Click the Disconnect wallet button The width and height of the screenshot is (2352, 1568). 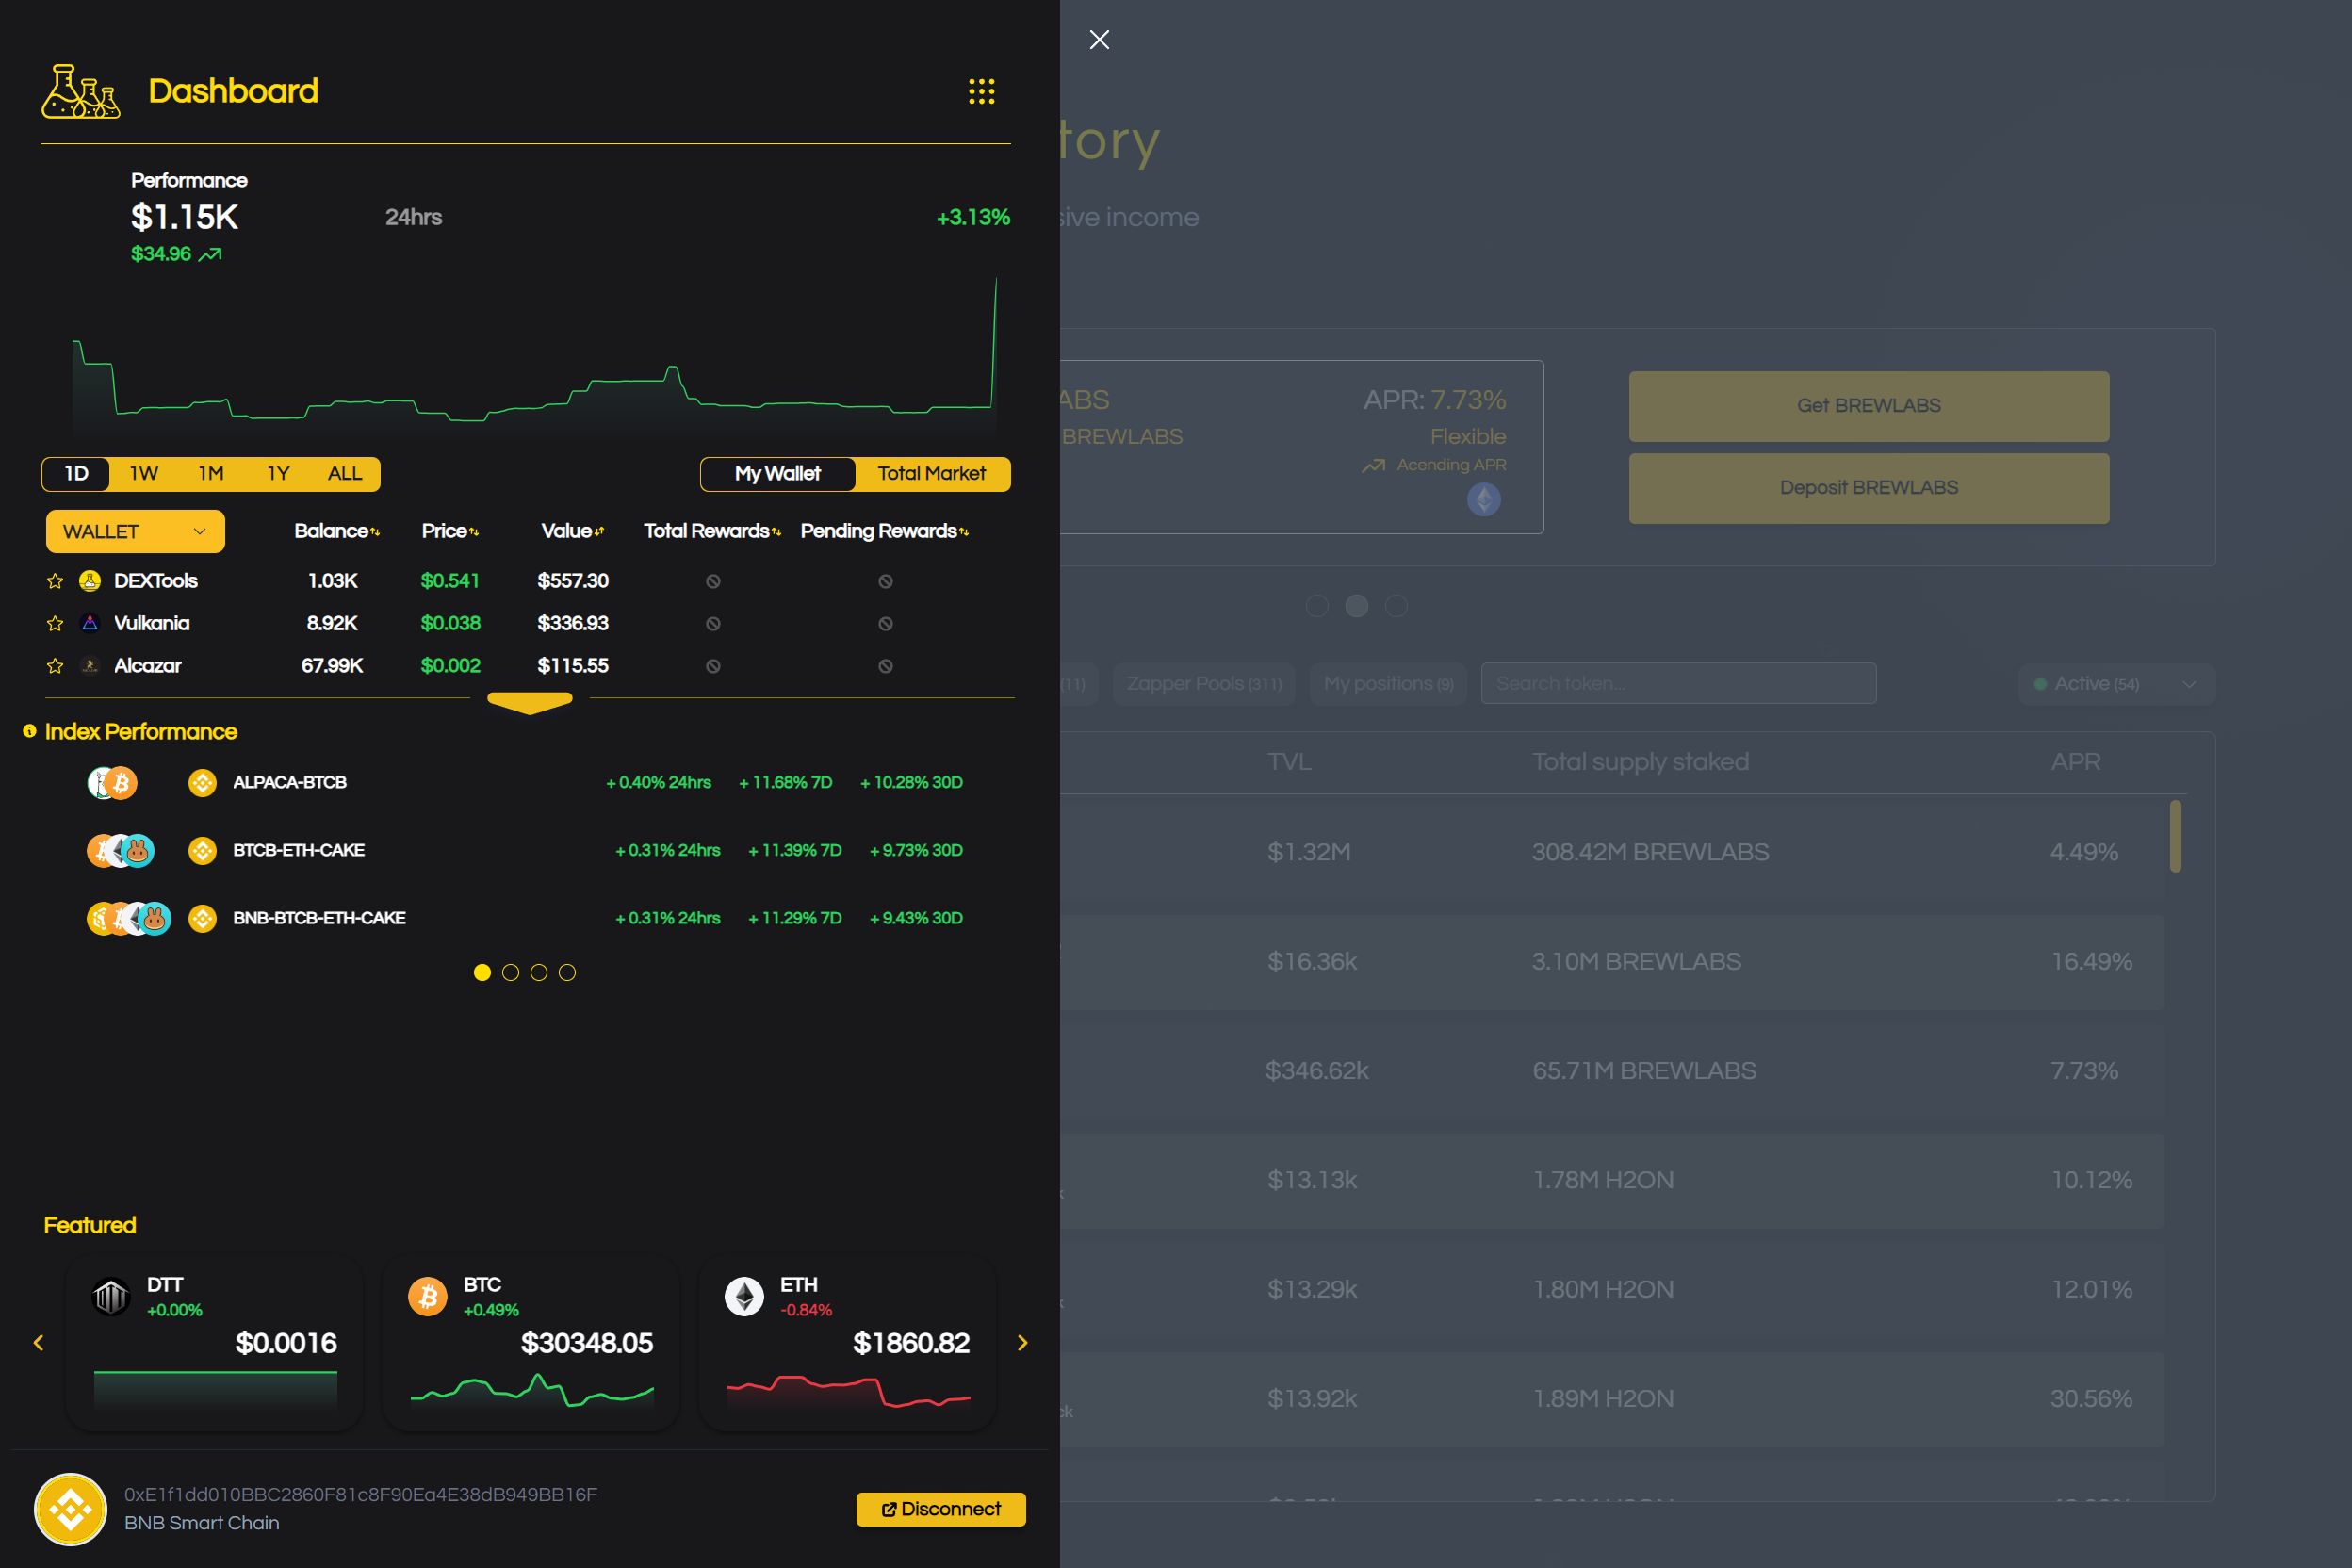click(x=941, y=1509)
